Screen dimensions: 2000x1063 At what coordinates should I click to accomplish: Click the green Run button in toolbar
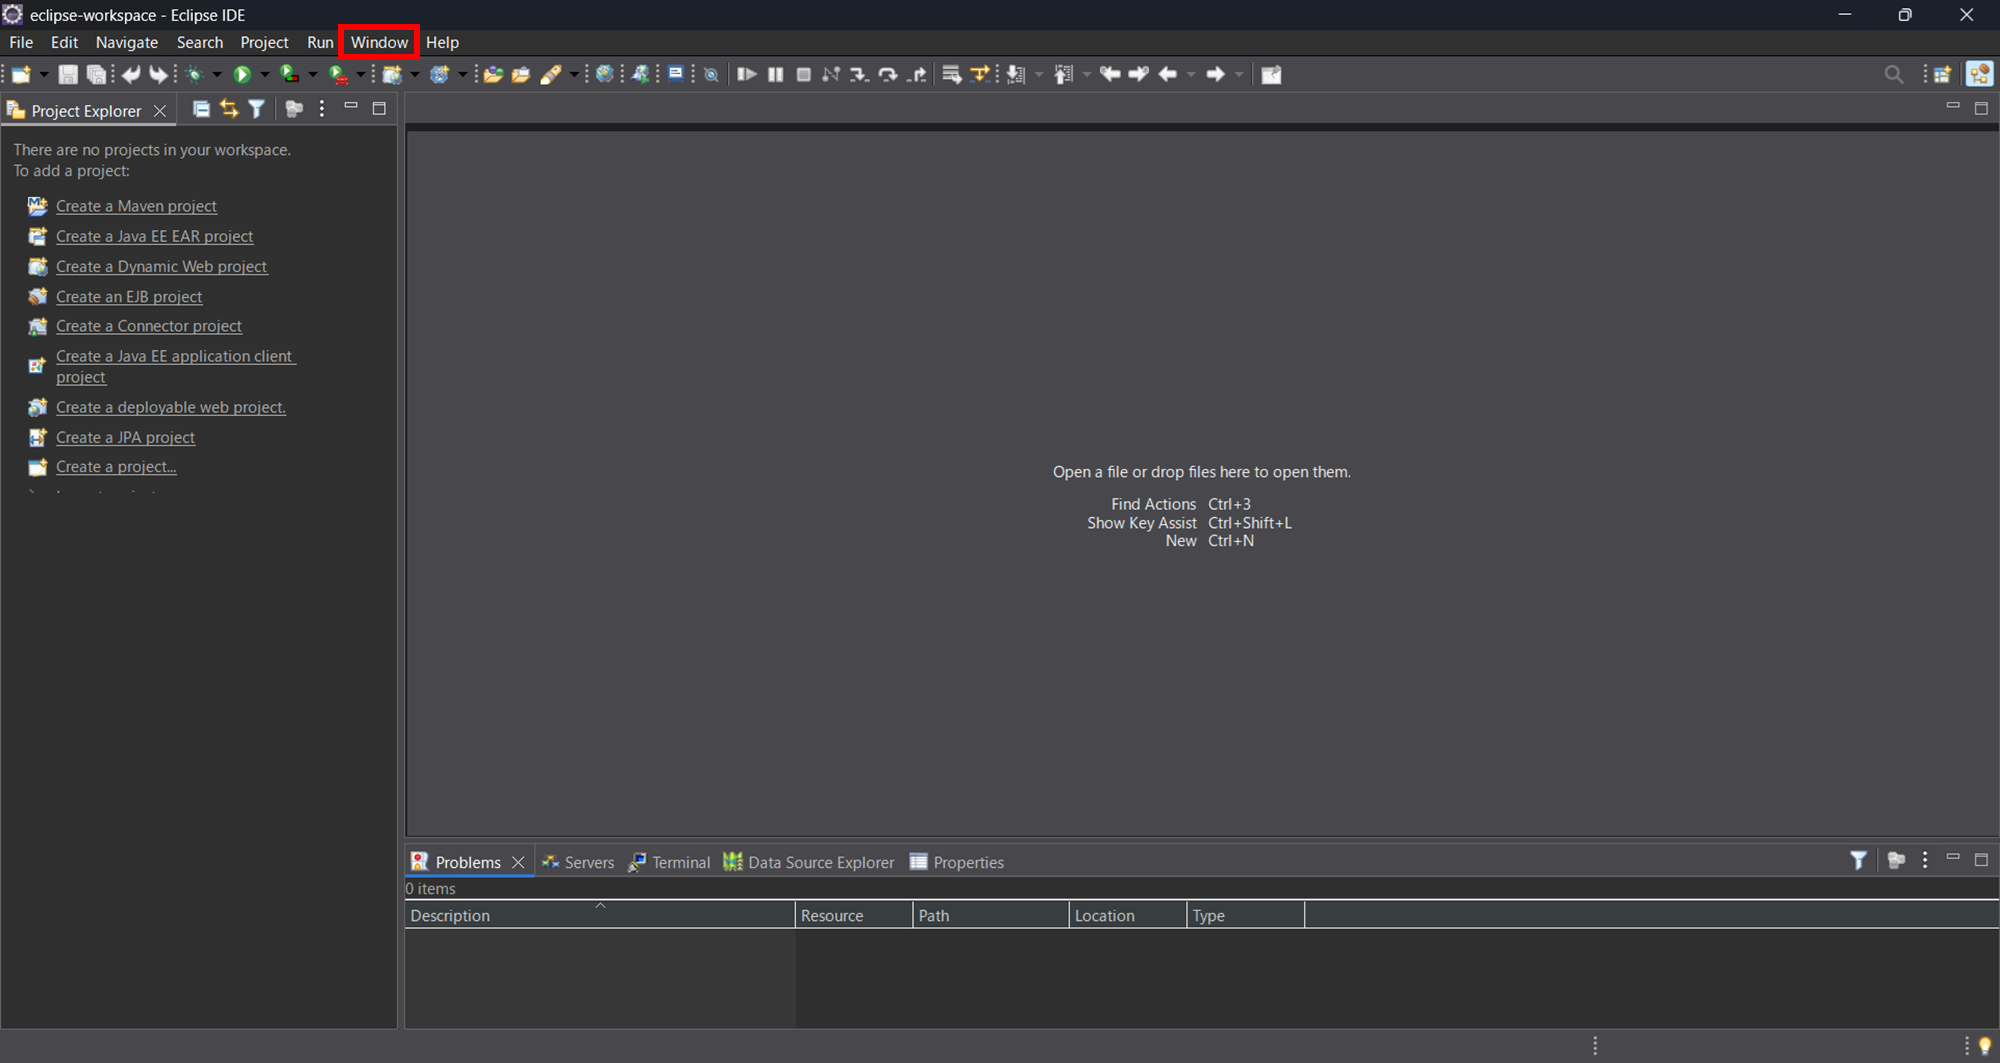click(241, 74)
